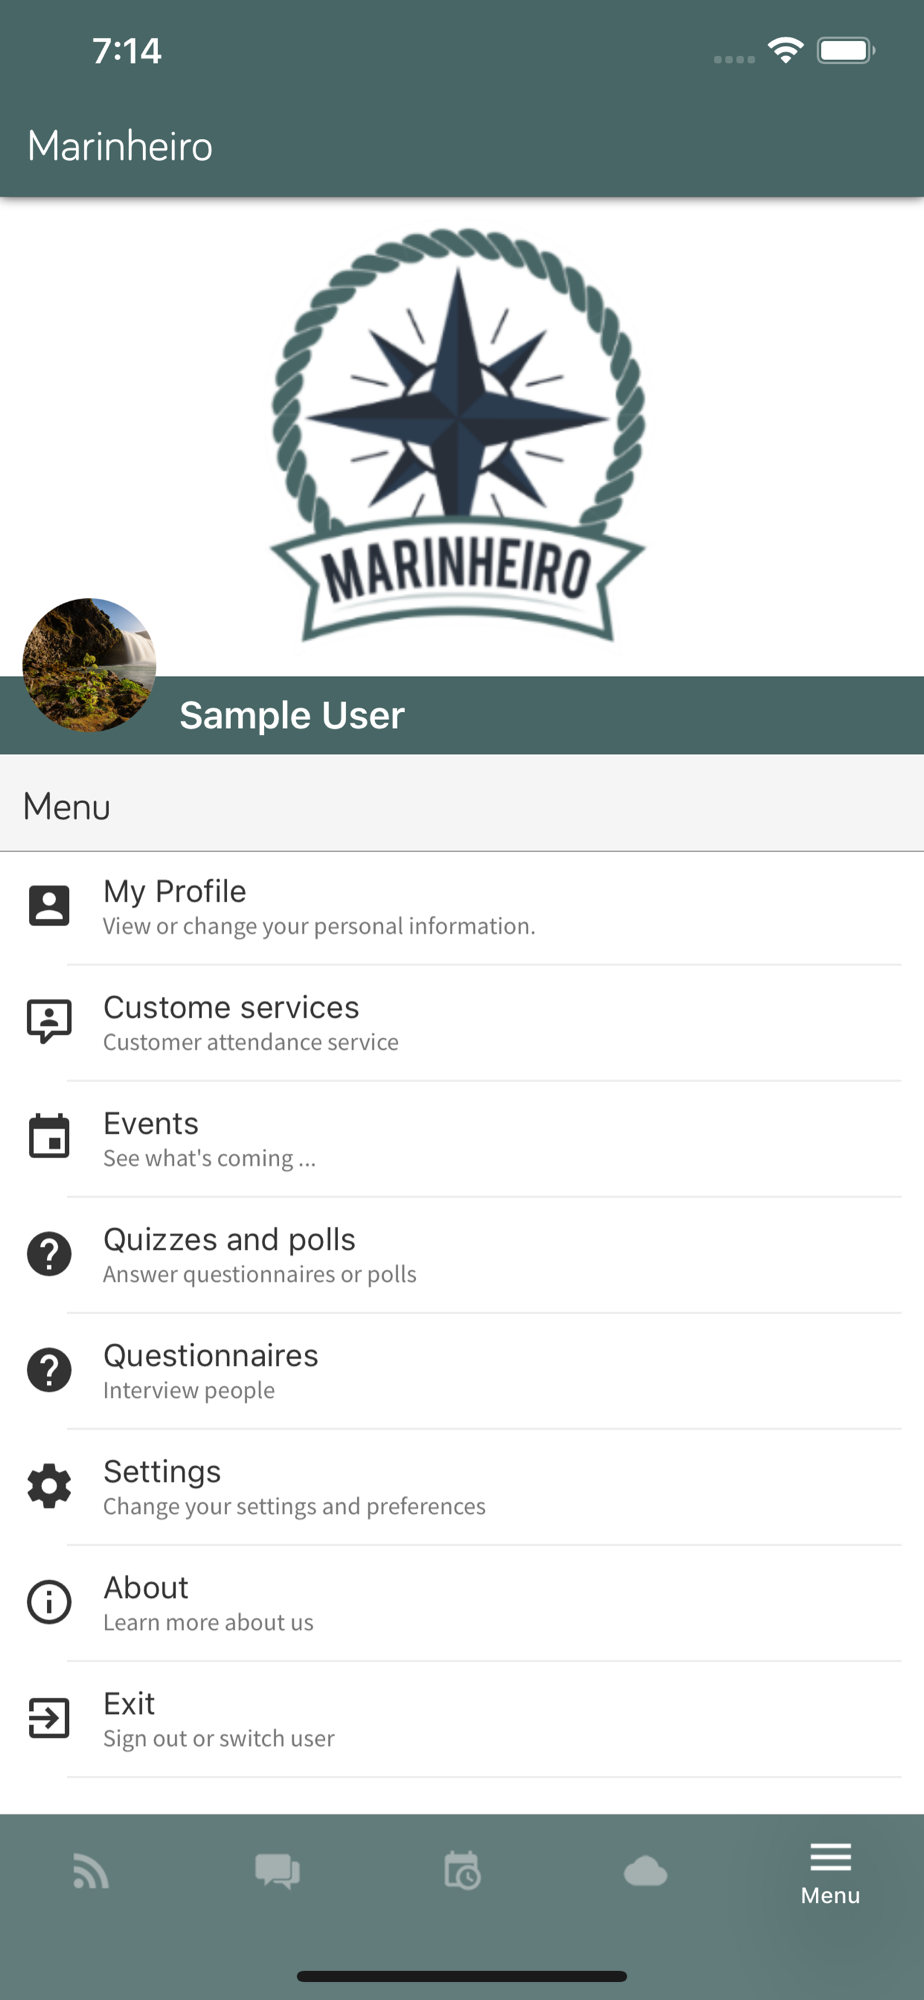The image size is (924, 2000).
Task: Tap the About info icon
Action: (x=49, y=1602)
